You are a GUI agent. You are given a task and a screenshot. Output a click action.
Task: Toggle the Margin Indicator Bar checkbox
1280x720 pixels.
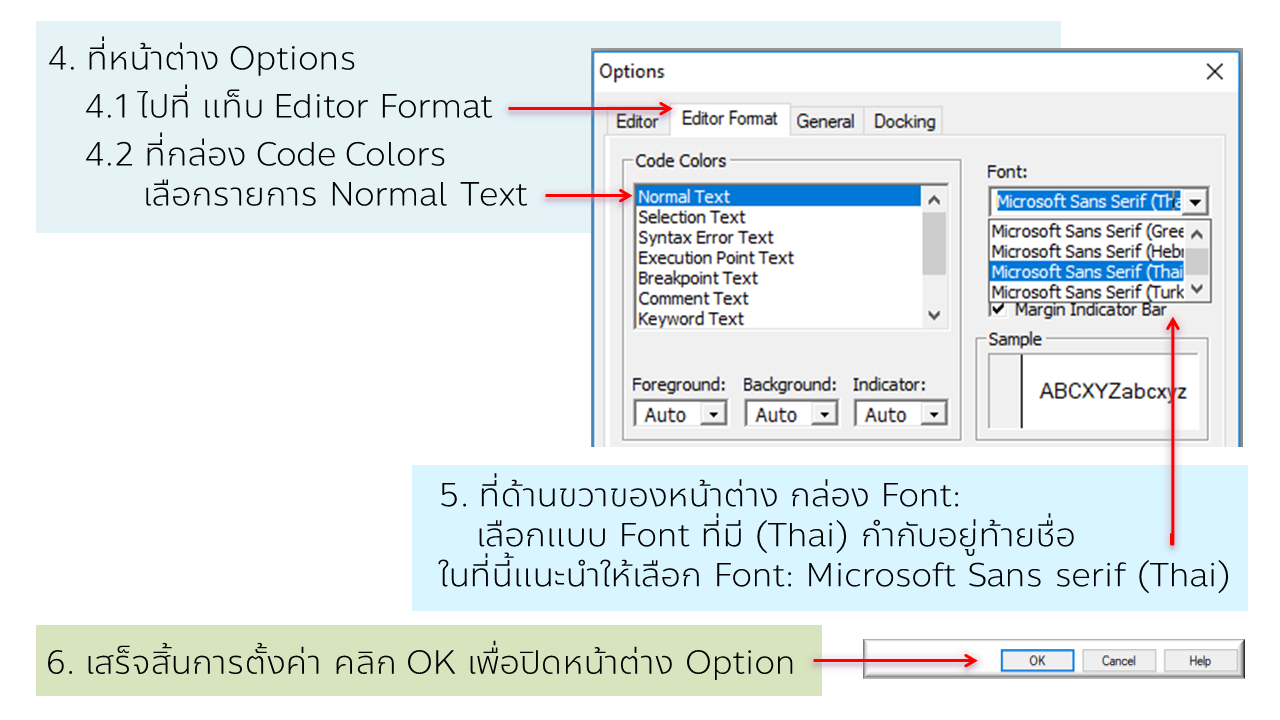pyautogui.click(x=998, y=310)
